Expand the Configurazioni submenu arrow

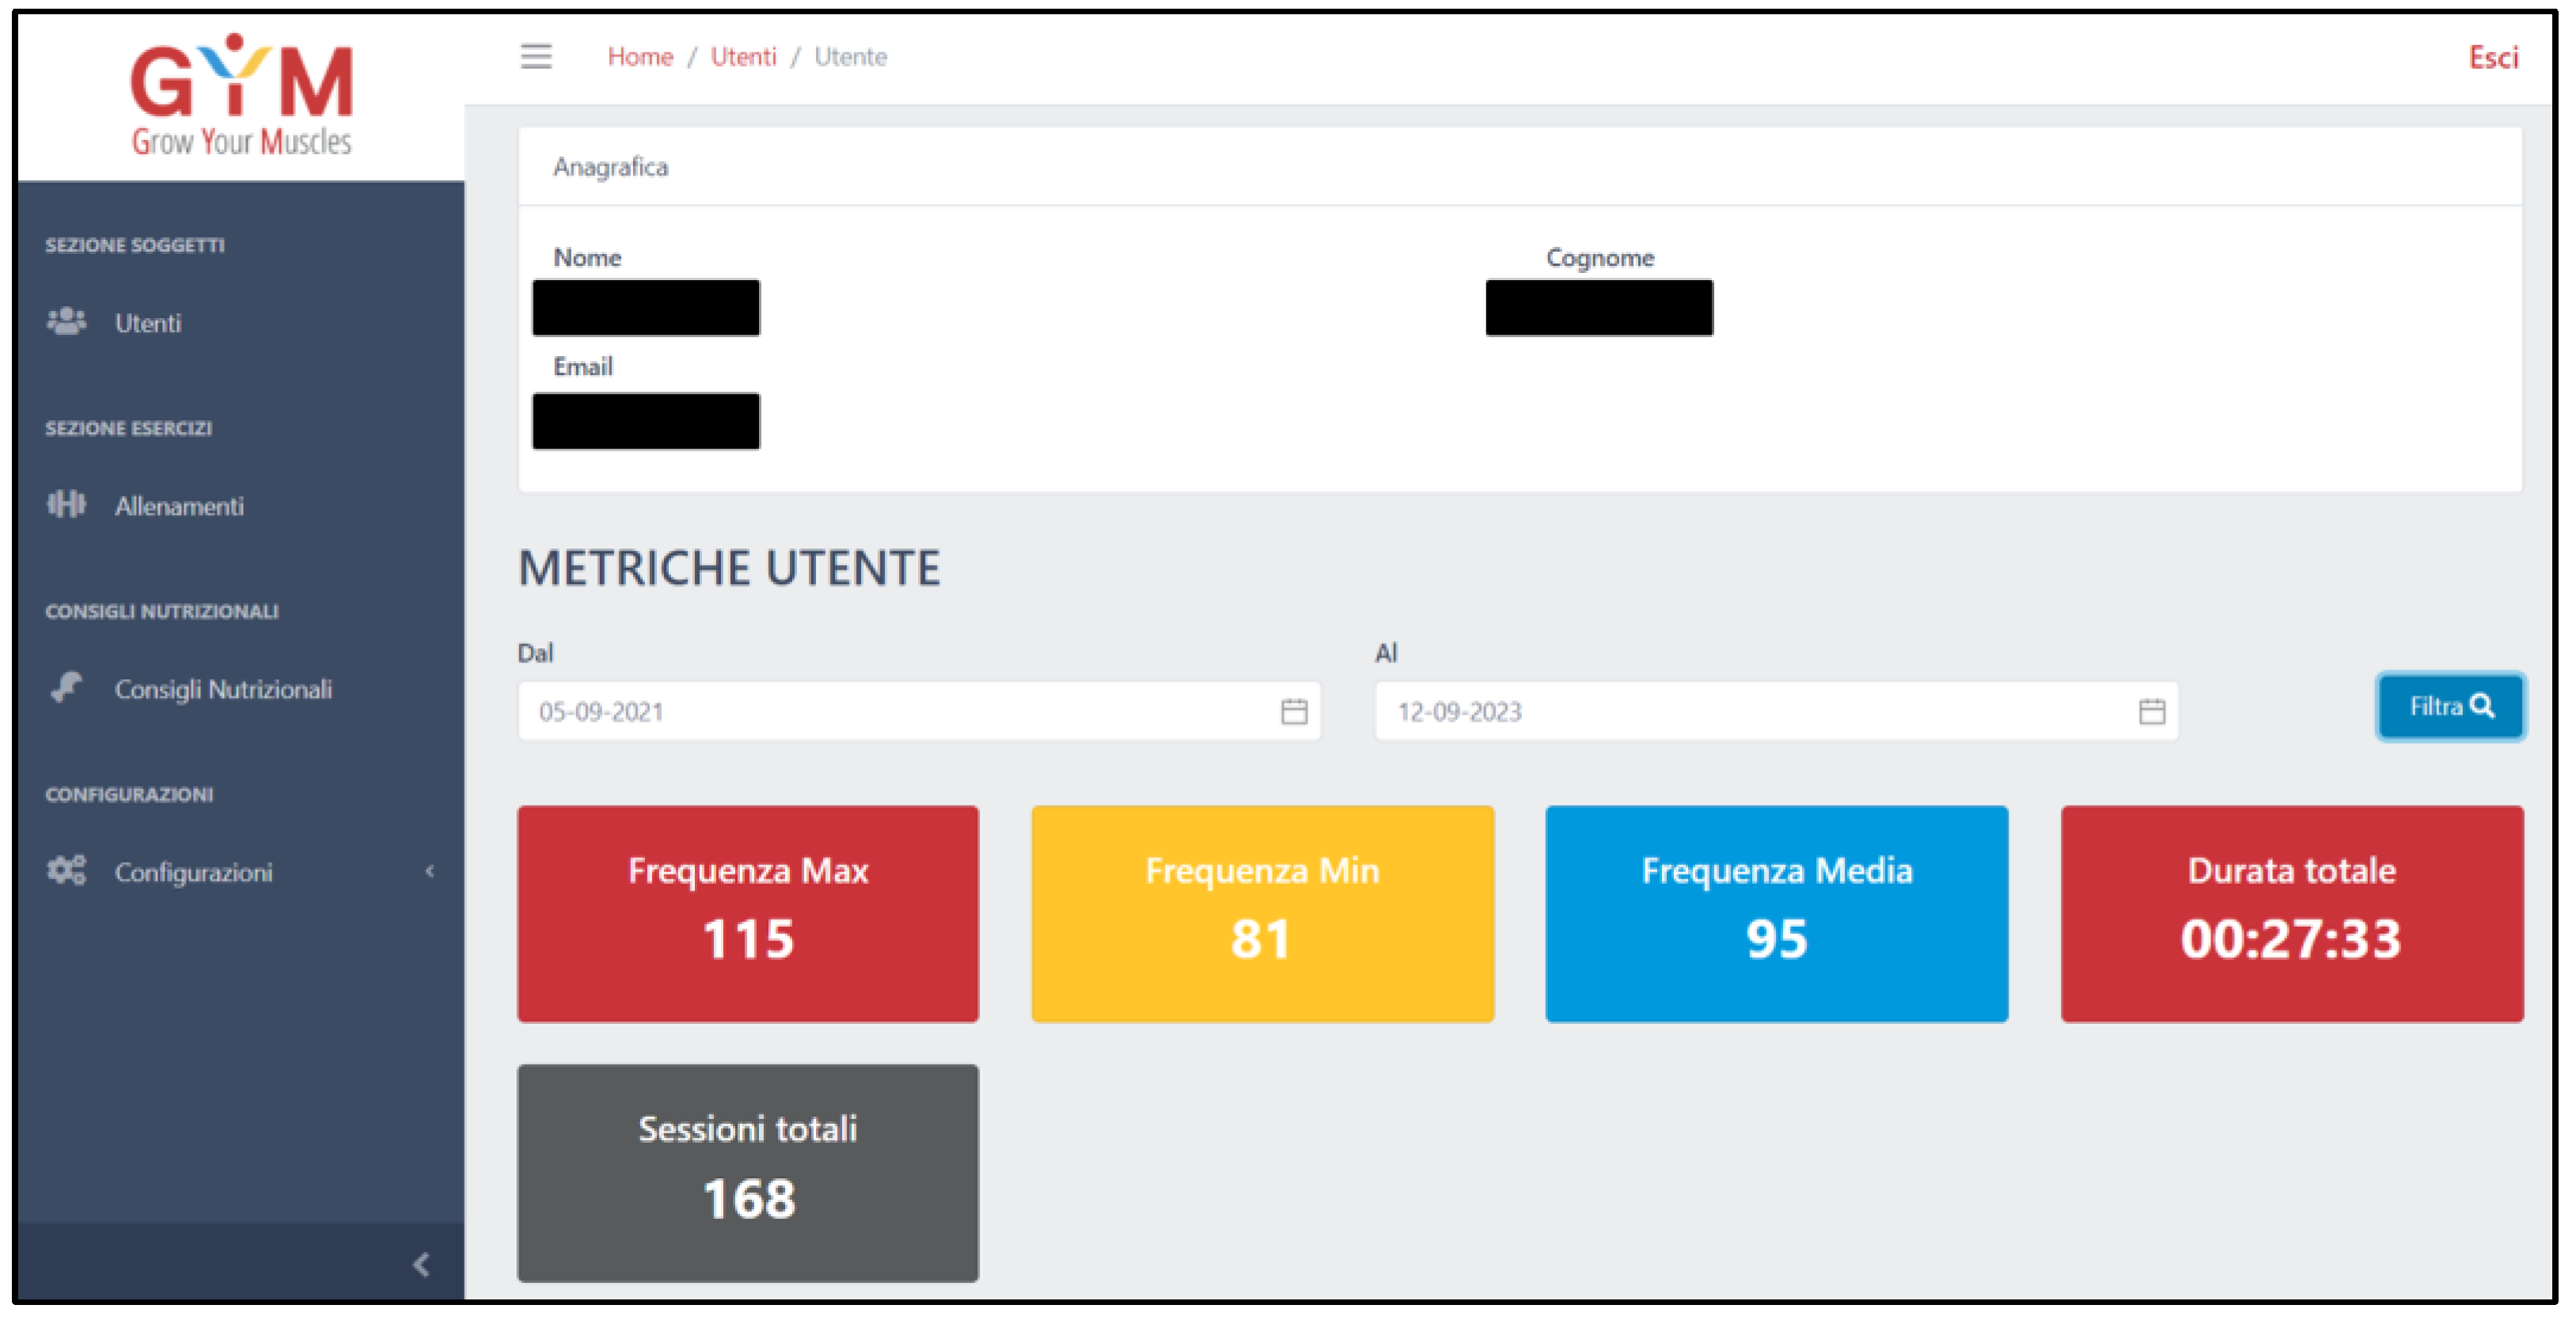(430, 871)
